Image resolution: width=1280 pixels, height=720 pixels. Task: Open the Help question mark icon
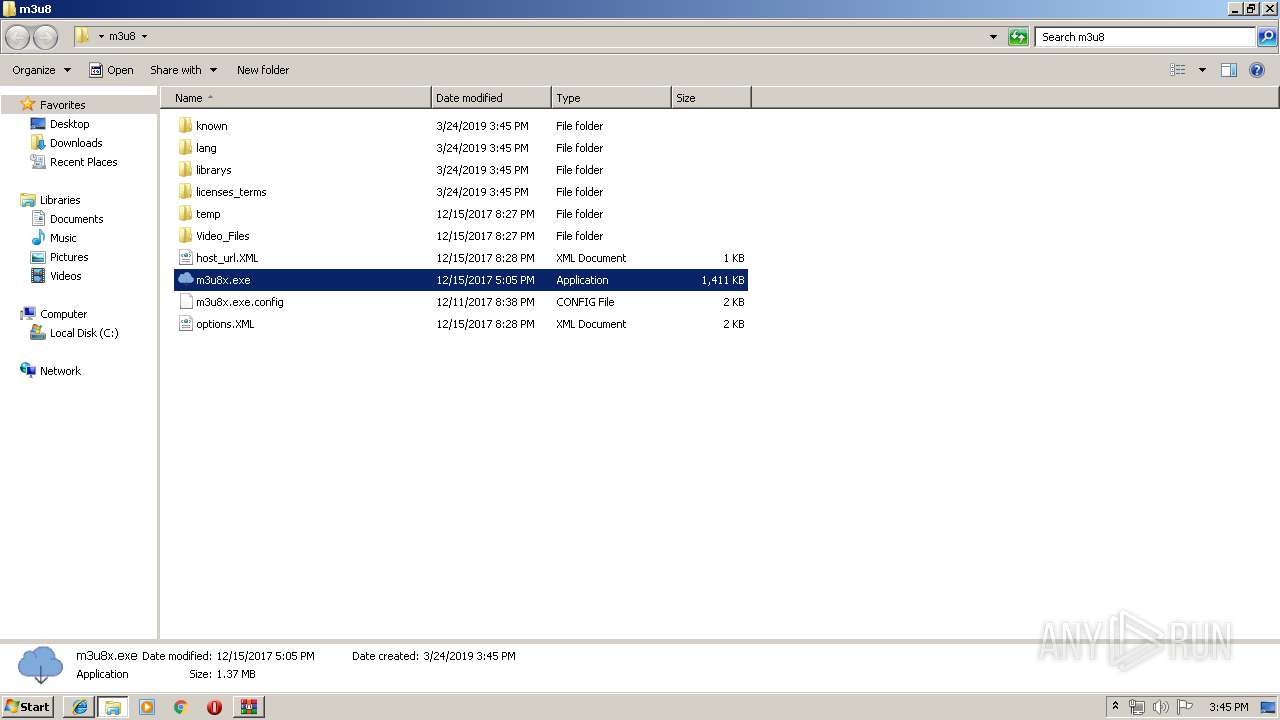tap(1257, 70)
